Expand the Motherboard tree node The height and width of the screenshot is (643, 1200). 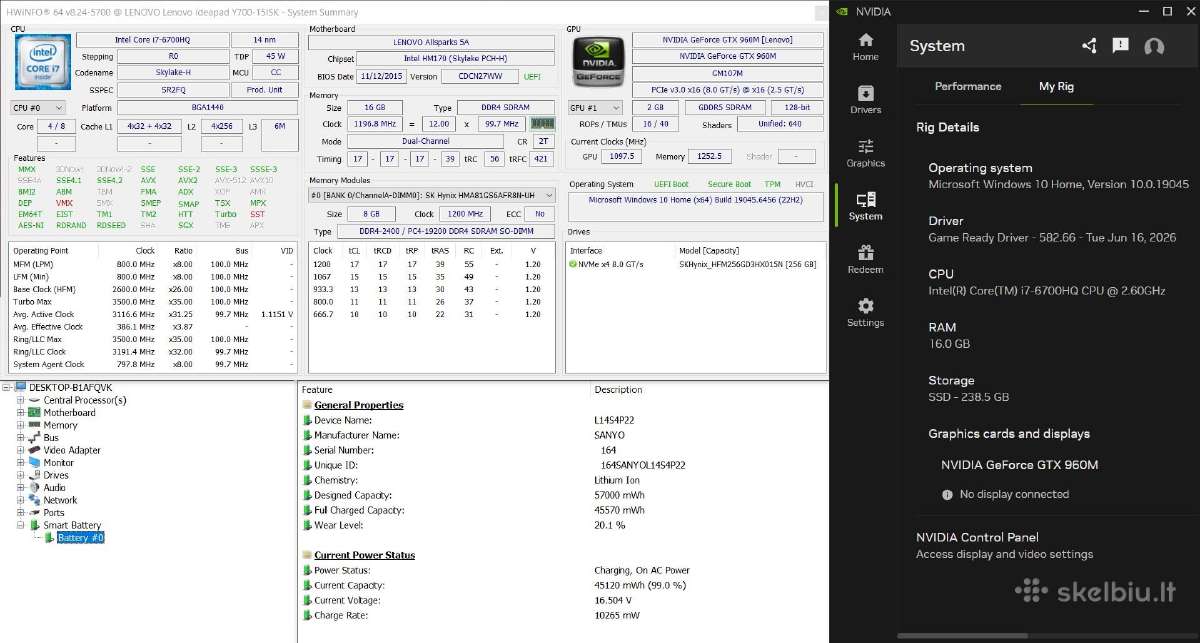tap(20, 413)
